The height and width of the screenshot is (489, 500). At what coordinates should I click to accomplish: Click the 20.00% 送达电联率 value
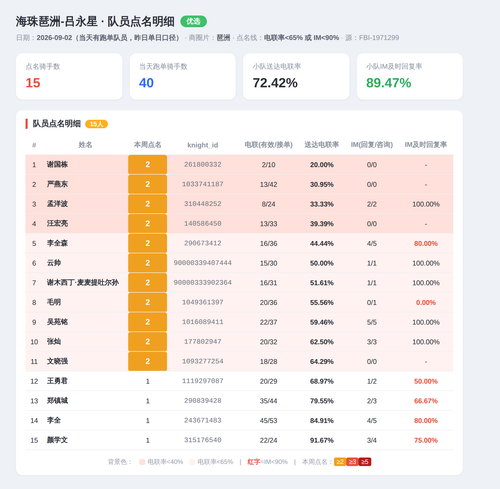click(x=322, y=165)
